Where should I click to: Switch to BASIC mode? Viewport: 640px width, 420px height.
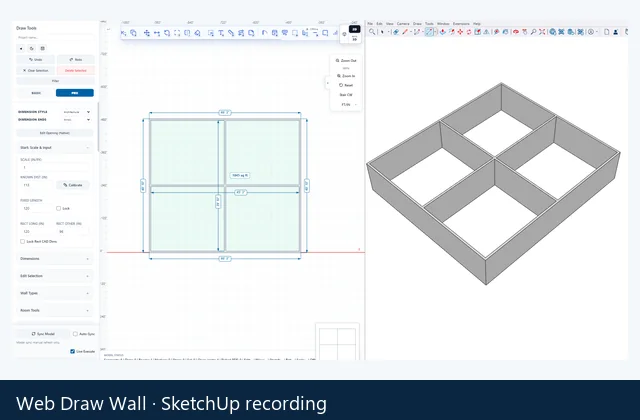tap(36, 93)
